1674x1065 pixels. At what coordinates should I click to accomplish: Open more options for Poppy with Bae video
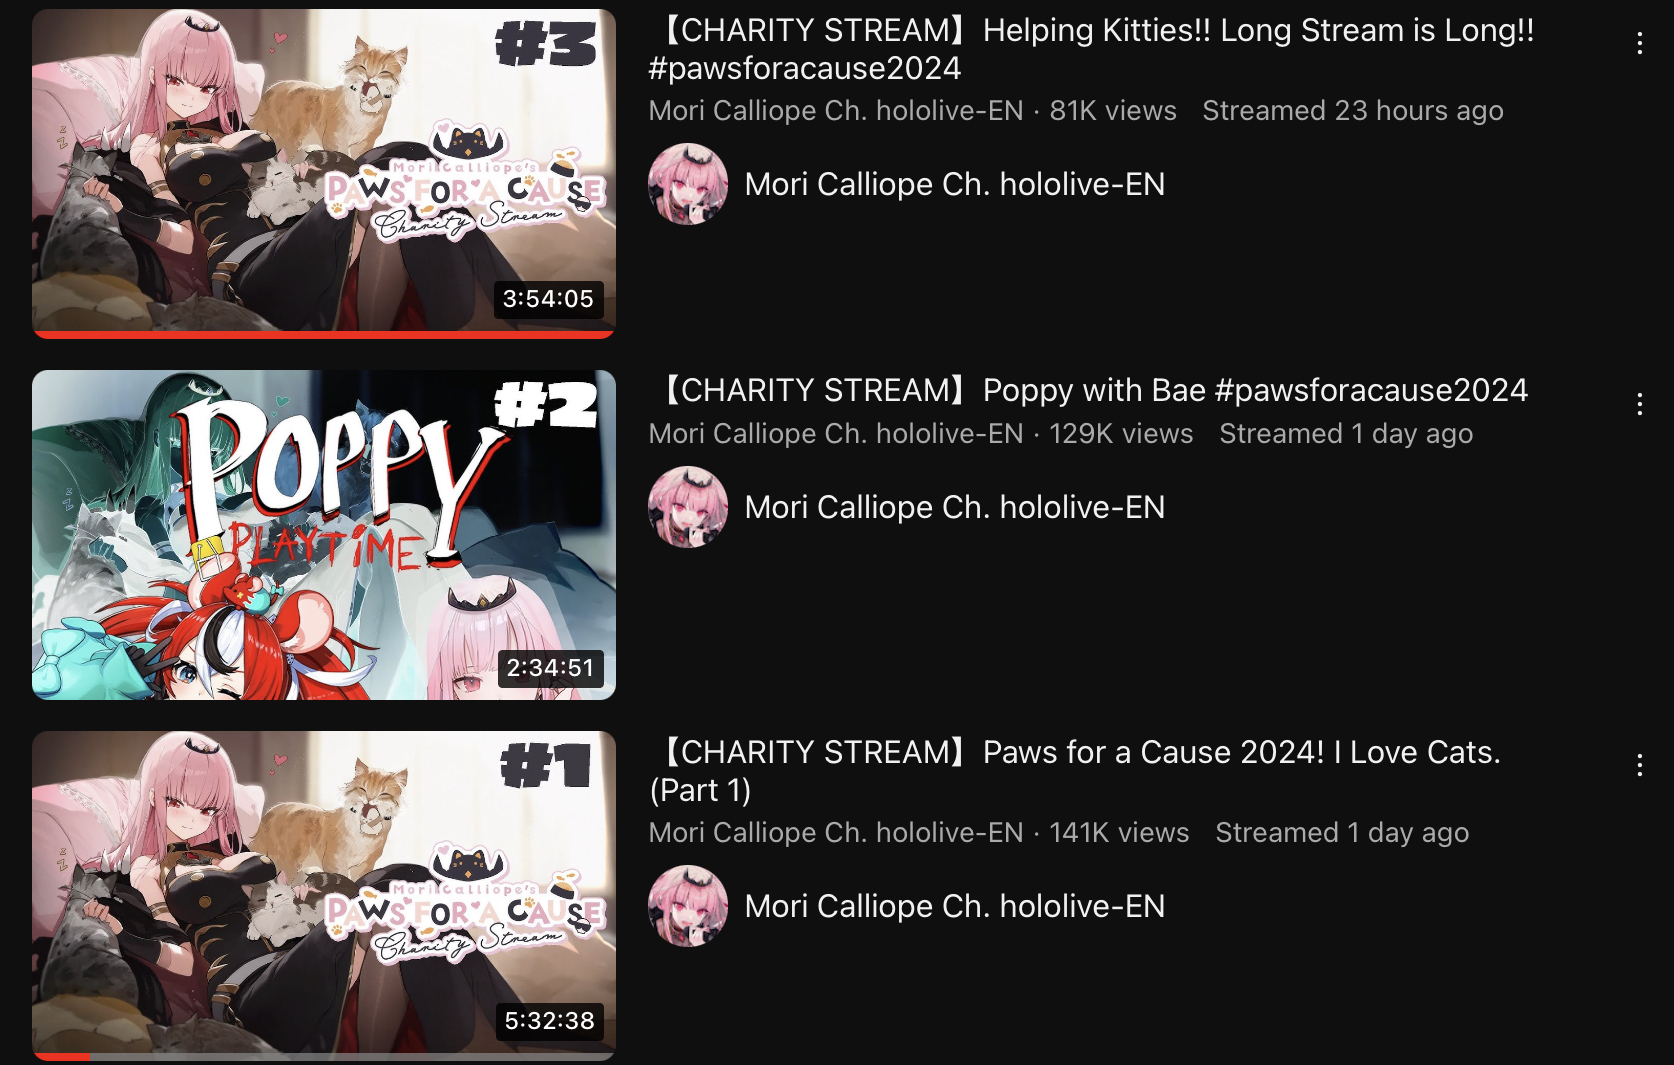point(1639,404)
